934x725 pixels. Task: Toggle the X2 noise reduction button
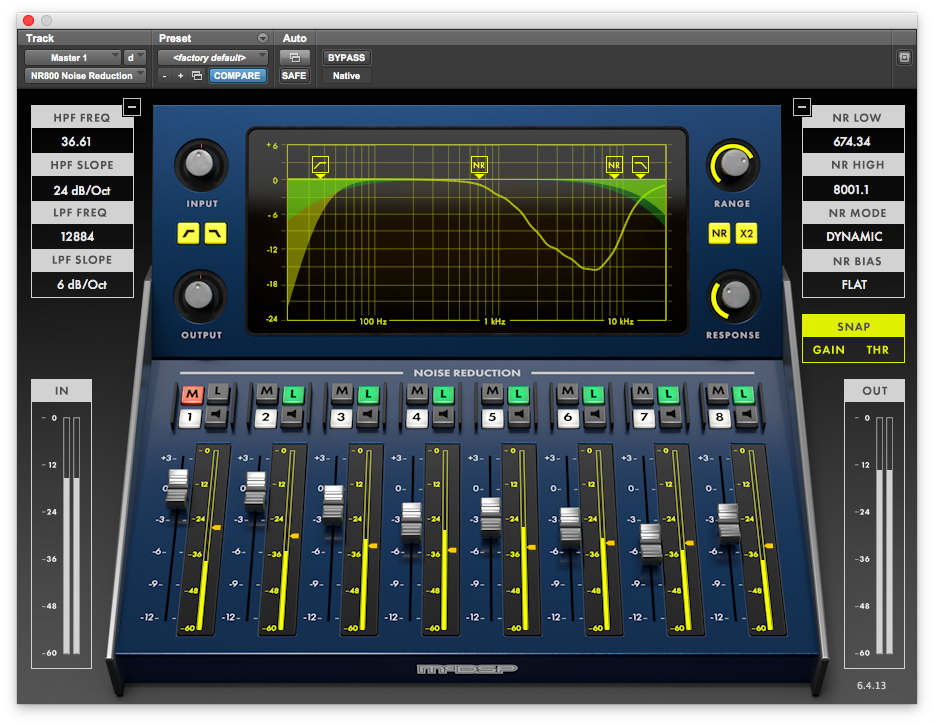click(x=747, y=234)
